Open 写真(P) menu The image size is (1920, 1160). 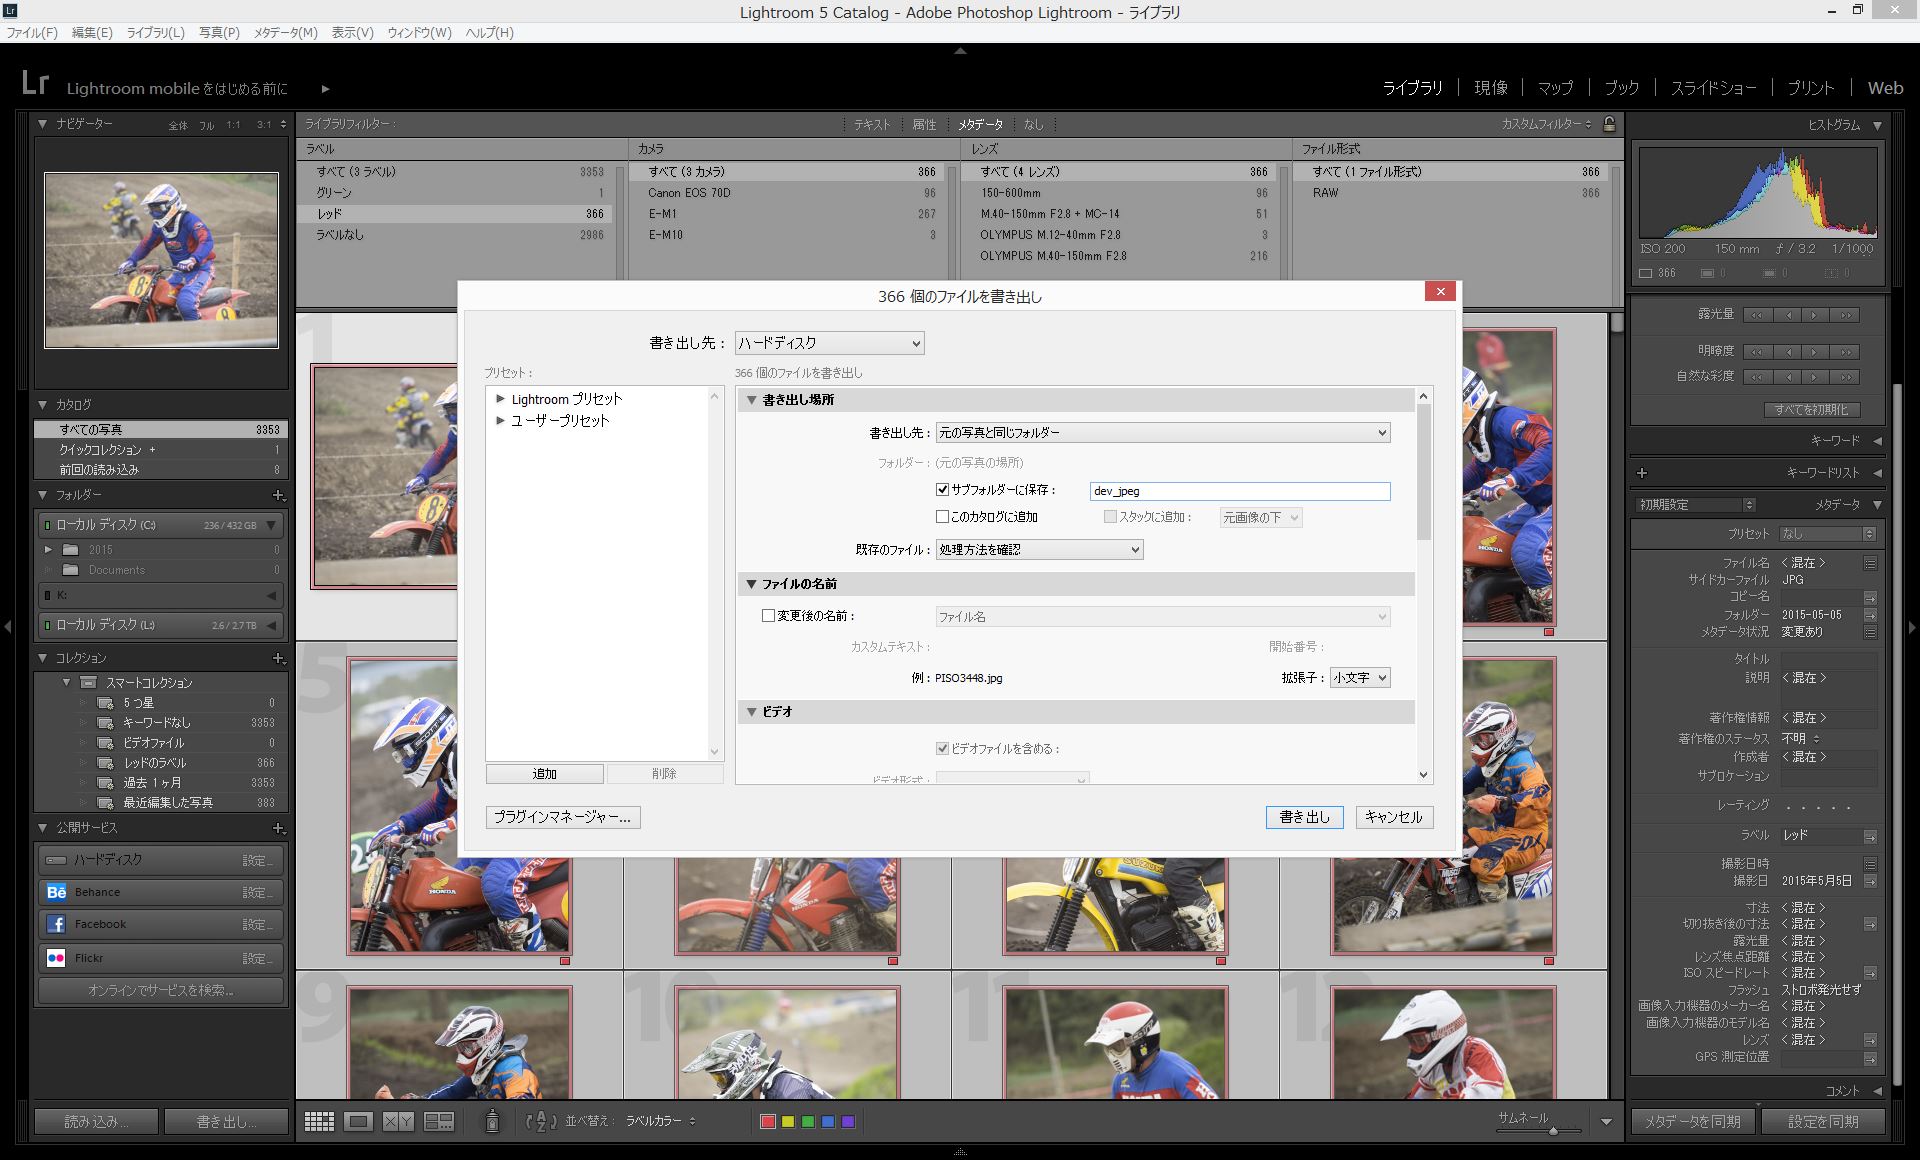pos(219,32)
